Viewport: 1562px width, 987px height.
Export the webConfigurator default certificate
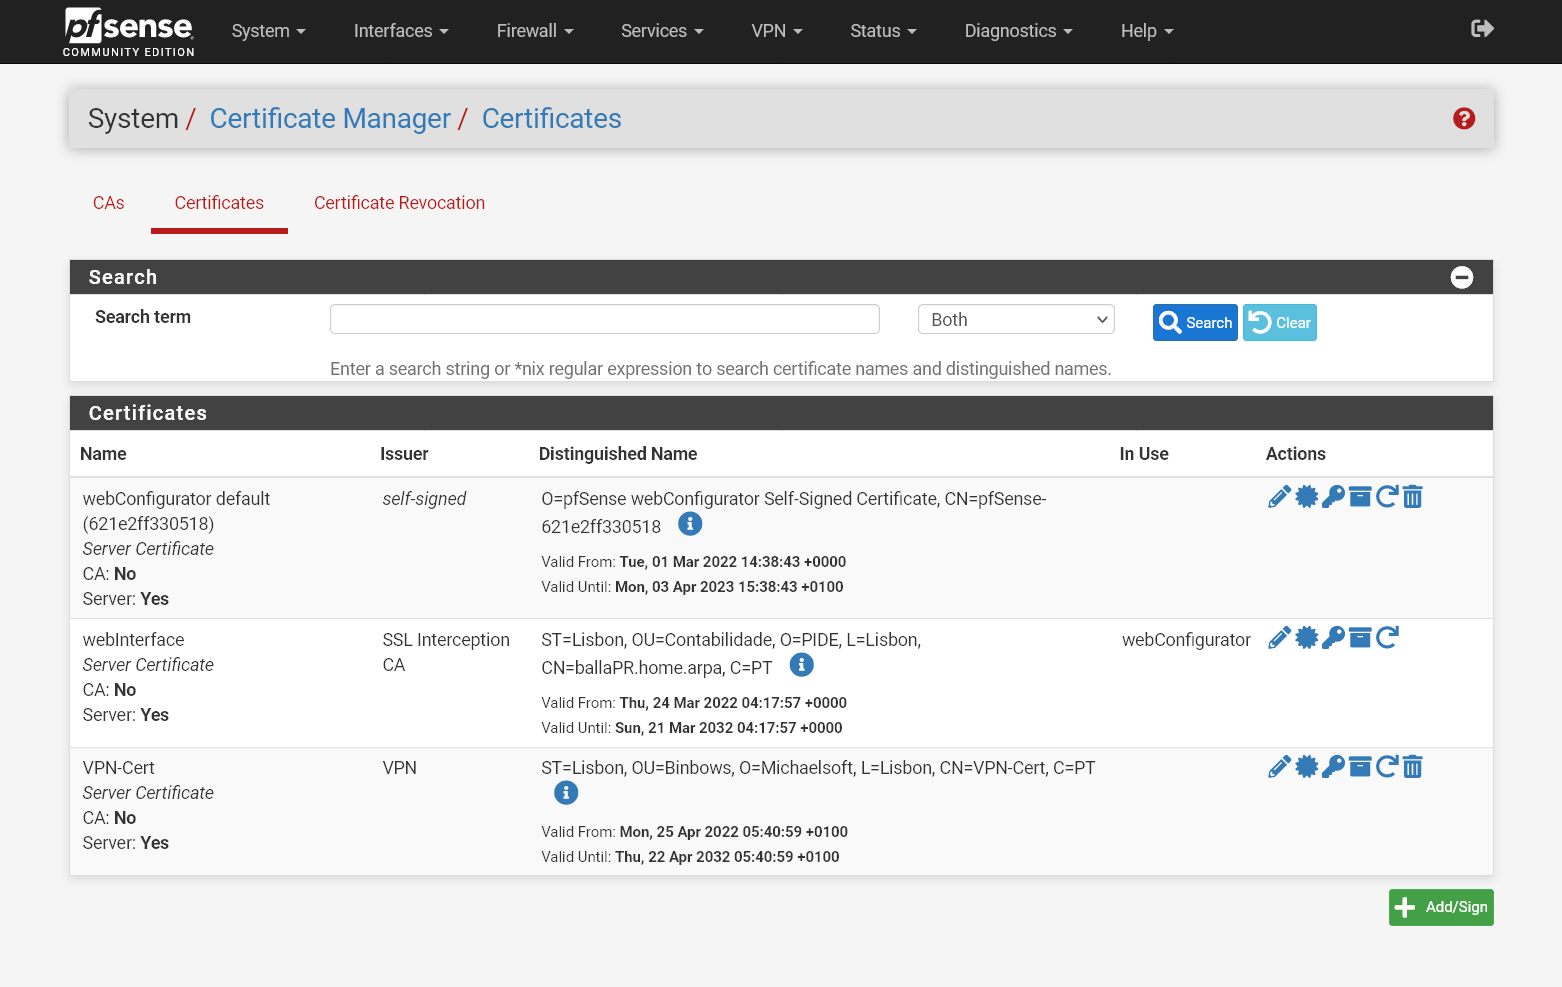tap(1307, 496)
